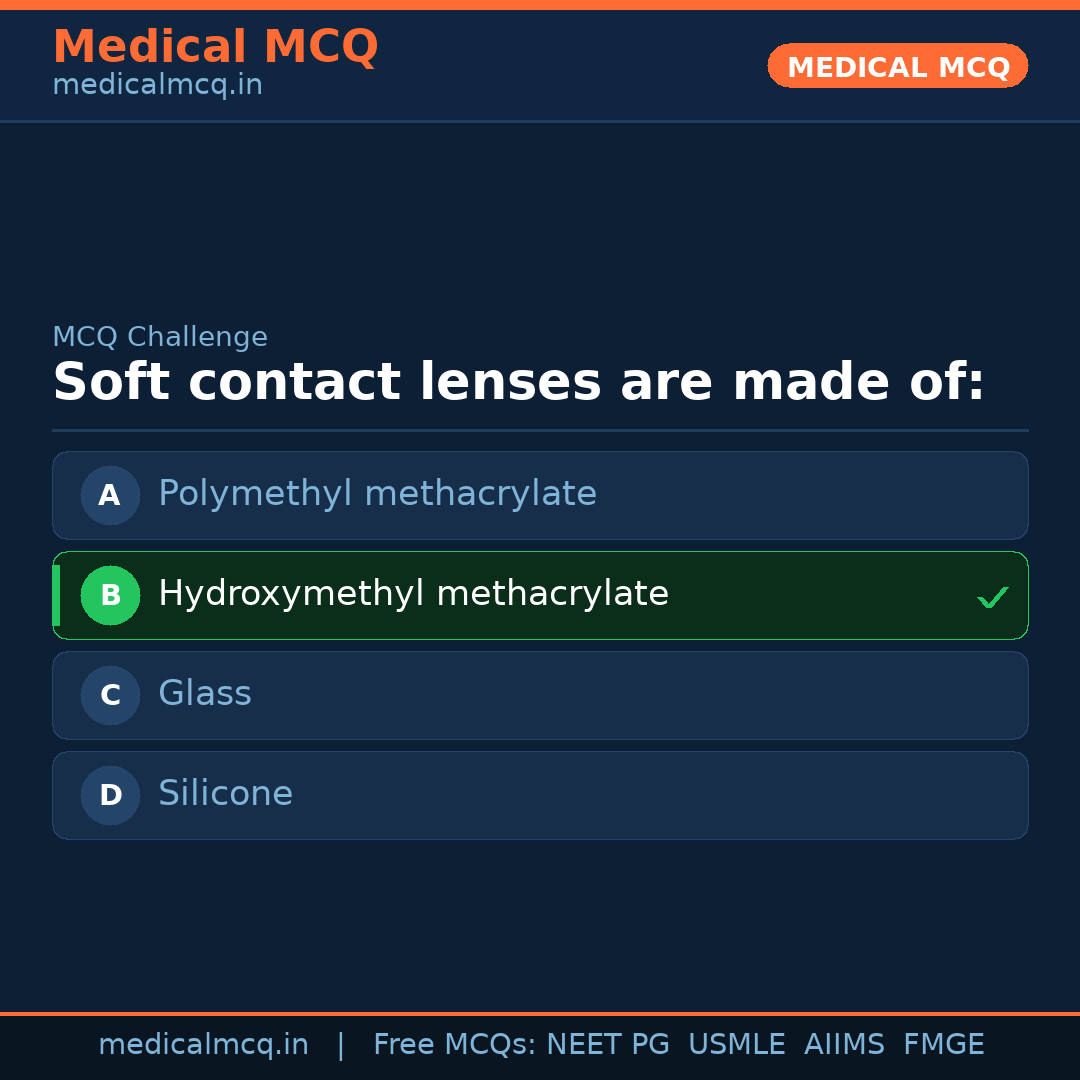Click the green accent bar beside option B

point(55,595)
